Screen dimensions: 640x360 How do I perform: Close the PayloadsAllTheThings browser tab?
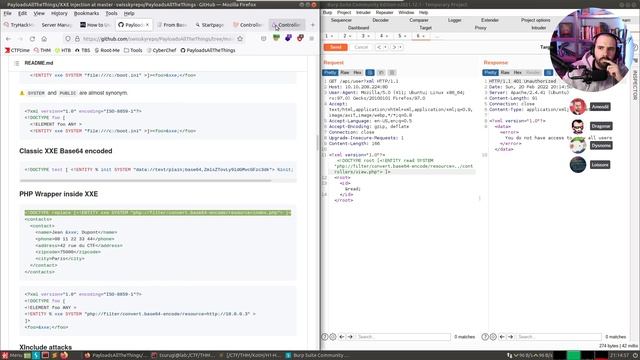pyautogui.click(x=147, y=25)
